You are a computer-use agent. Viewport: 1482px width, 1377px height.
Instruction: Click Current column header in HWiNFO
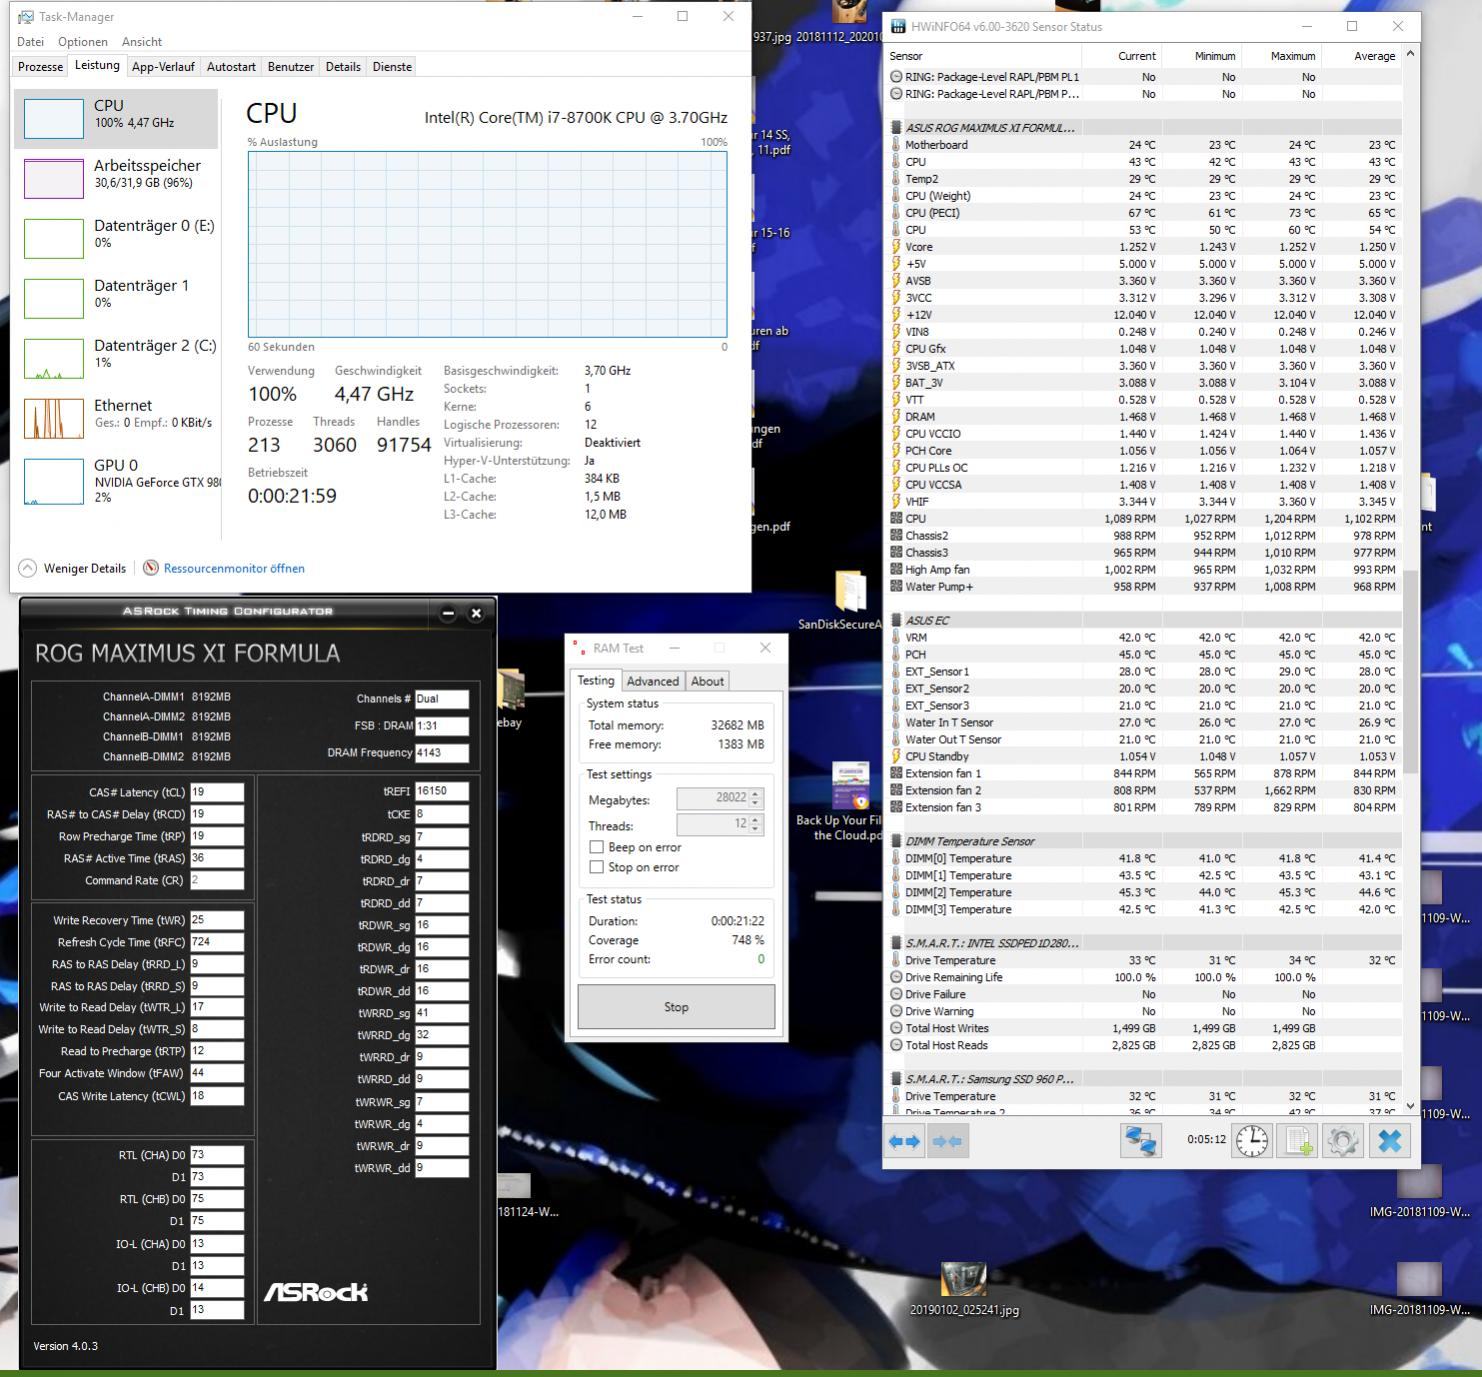click(x=1122, y=56)
